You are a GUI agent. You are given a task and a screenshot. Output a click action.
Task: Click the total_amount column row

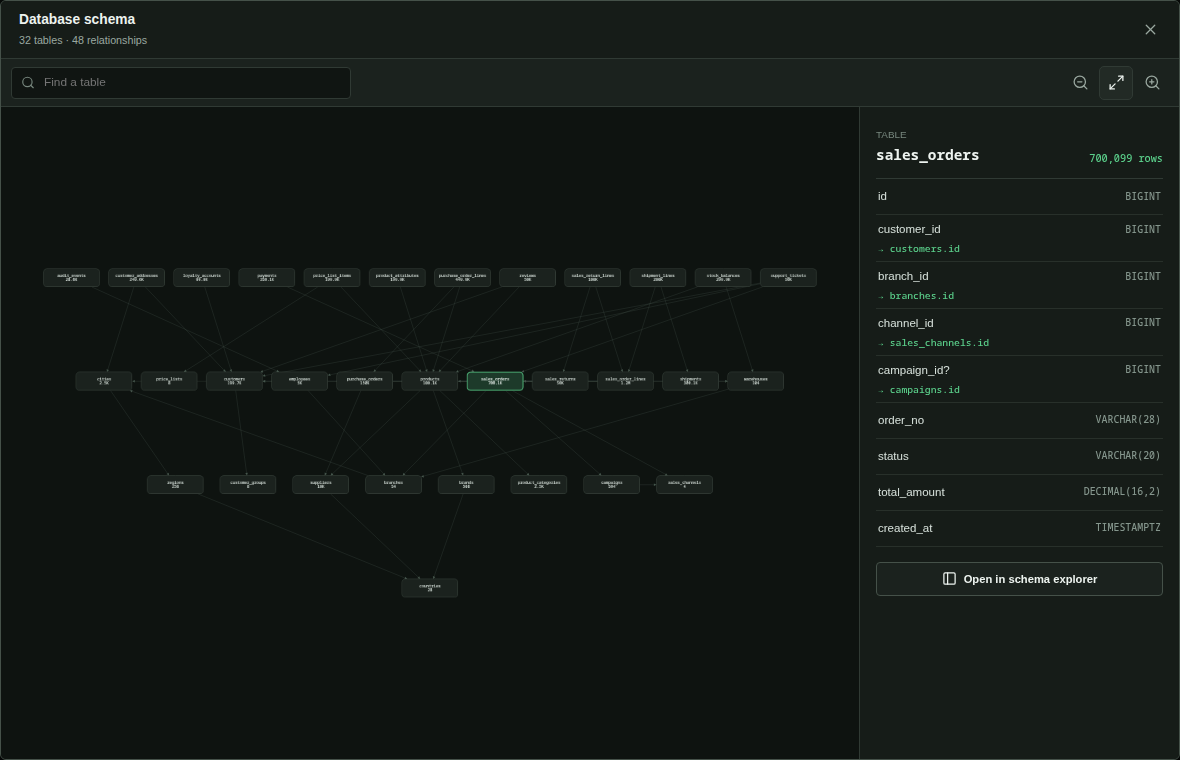coord(1019,493)
